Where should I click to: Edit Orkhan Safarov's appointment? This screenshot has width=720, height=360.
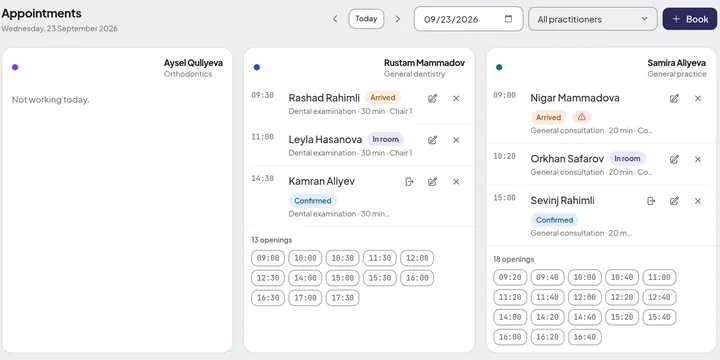(x=674, y=159)
